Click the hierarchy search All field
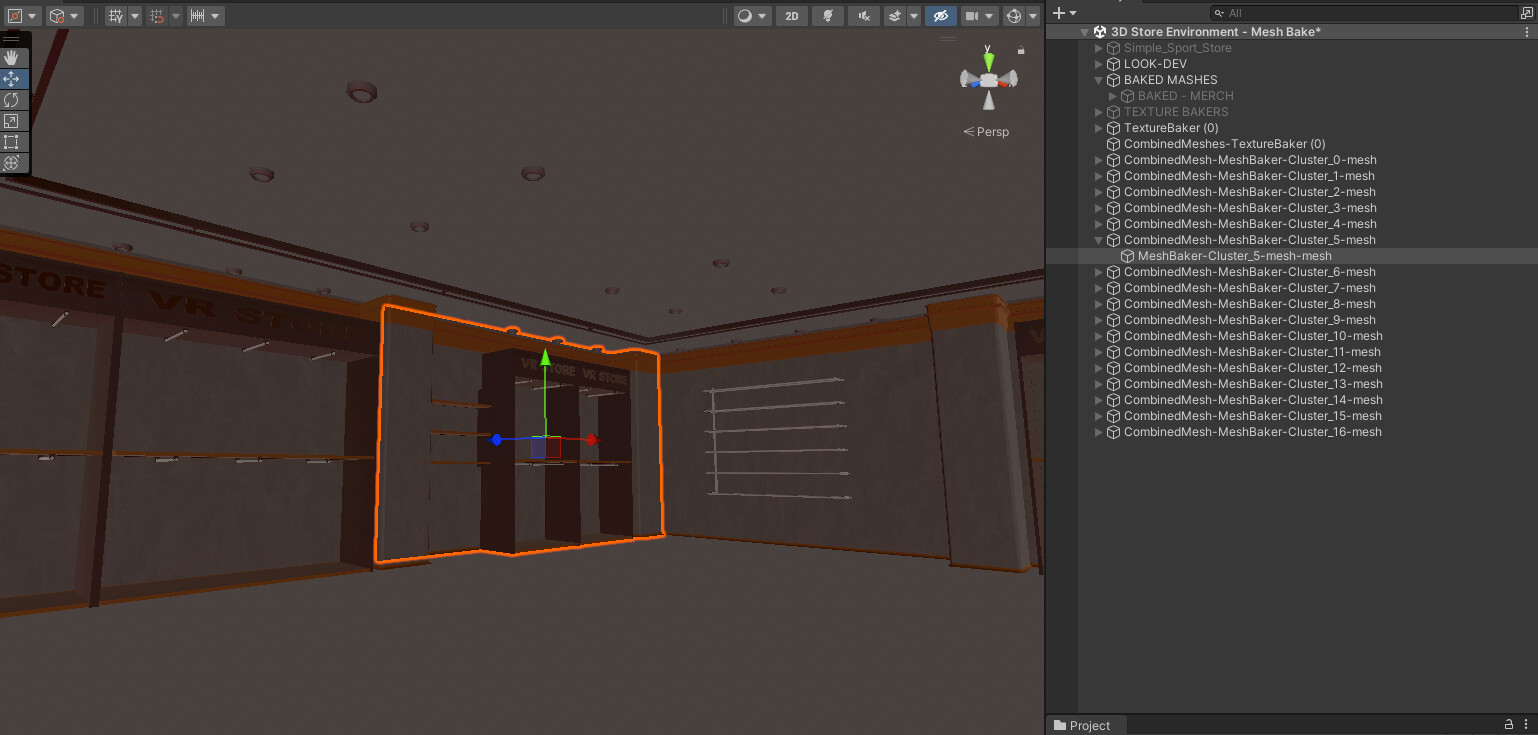 pos(1300,12)
